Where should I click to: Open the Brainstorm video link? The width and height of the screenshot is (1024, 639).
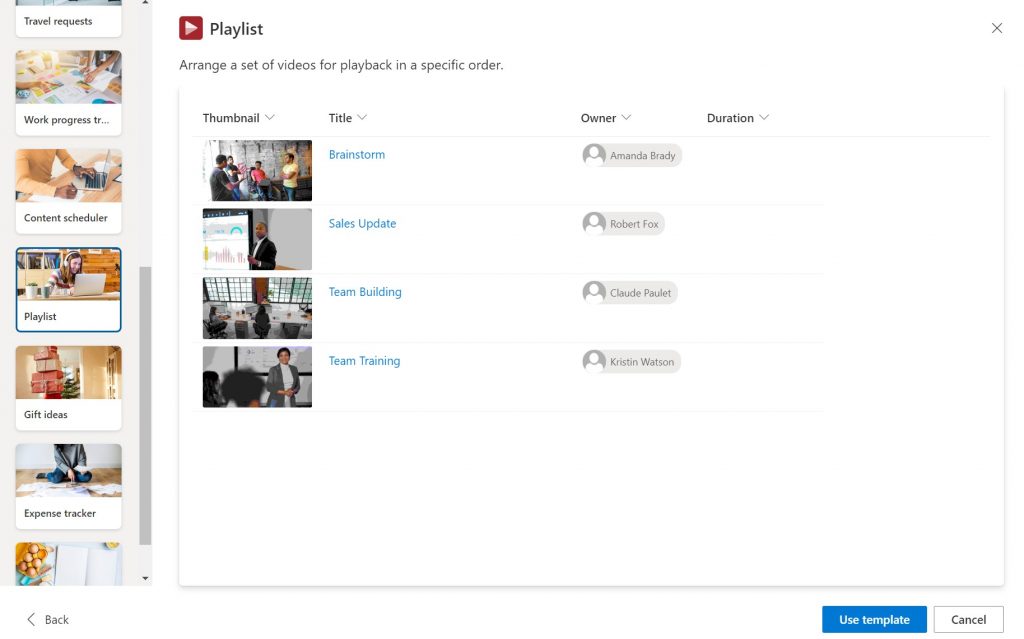click(356, 154)
